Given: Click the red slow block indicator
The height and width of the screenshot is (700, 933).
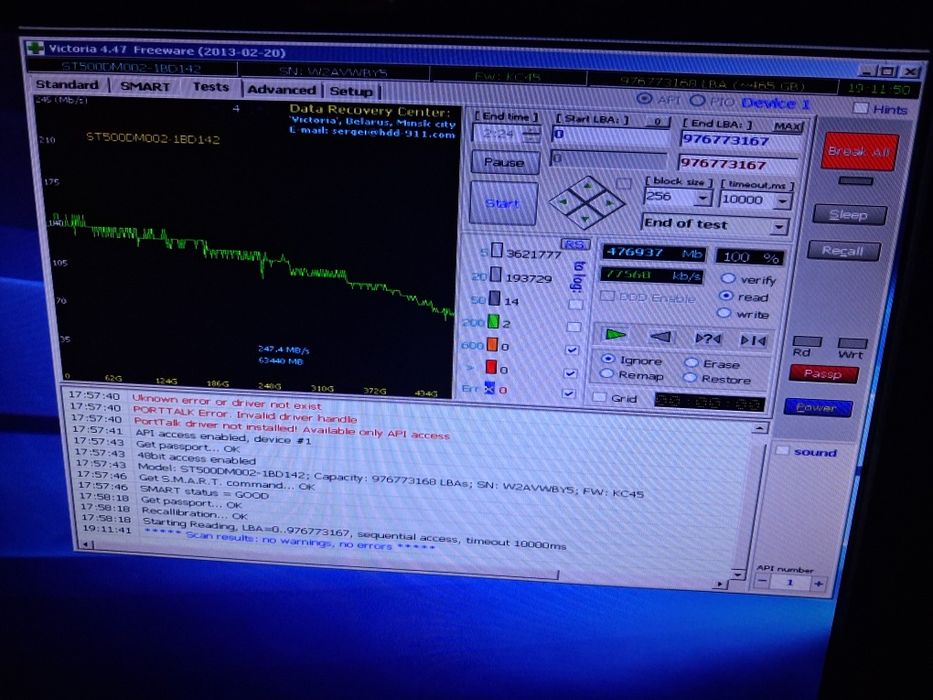Looking at the screenshot, I should point(491,368).
